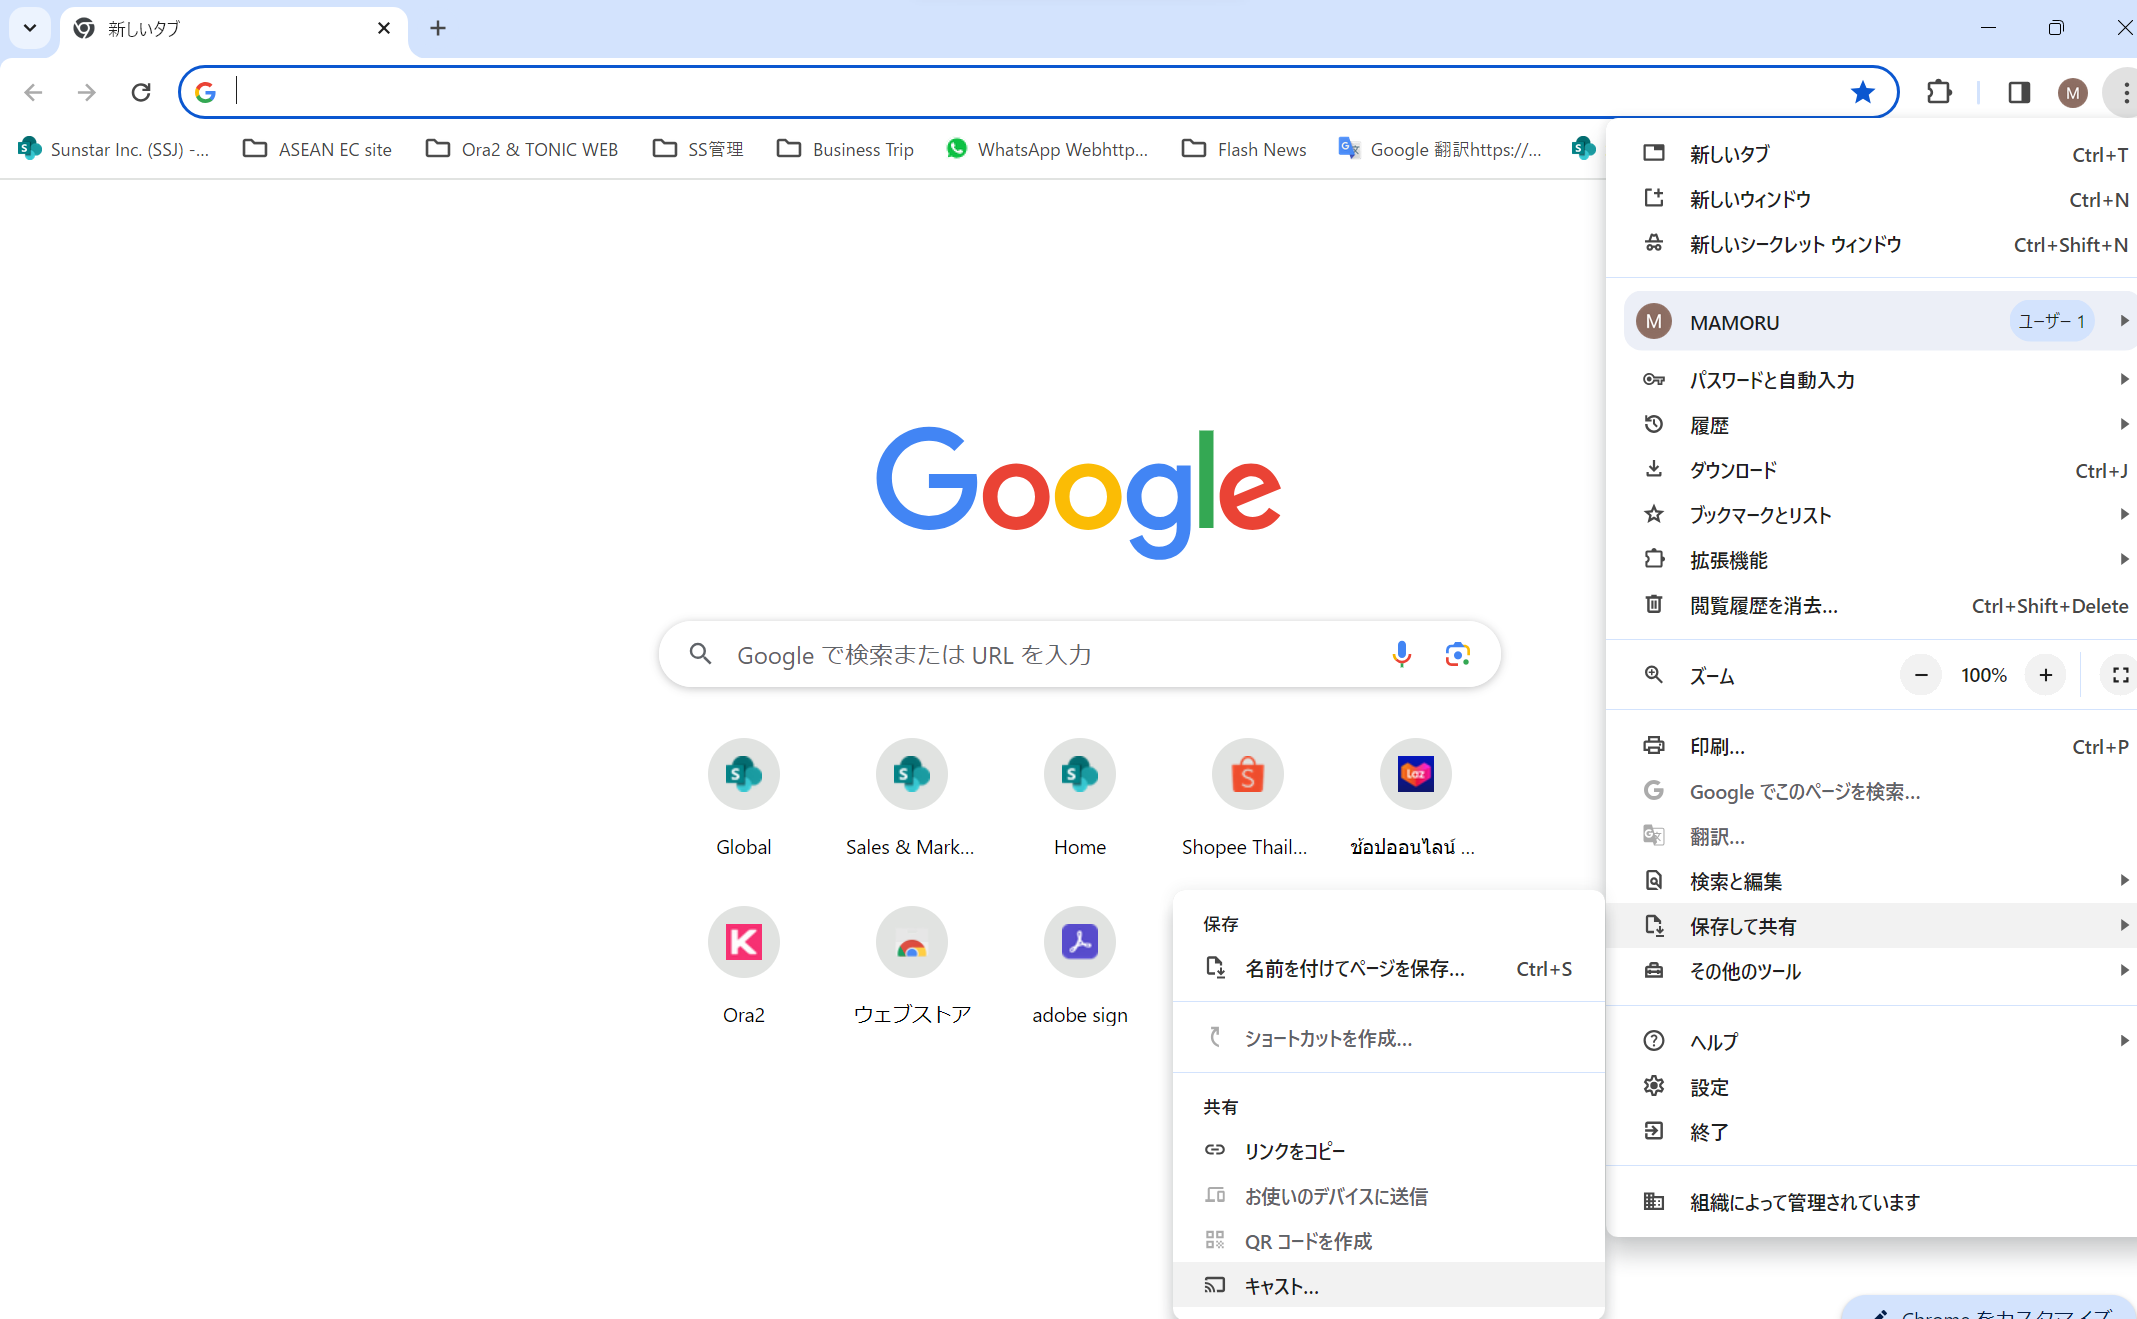This screenshot has height=1319, width=2137.
Task: Open WhatsApp Web bookmark
Action: point(1047,149)
